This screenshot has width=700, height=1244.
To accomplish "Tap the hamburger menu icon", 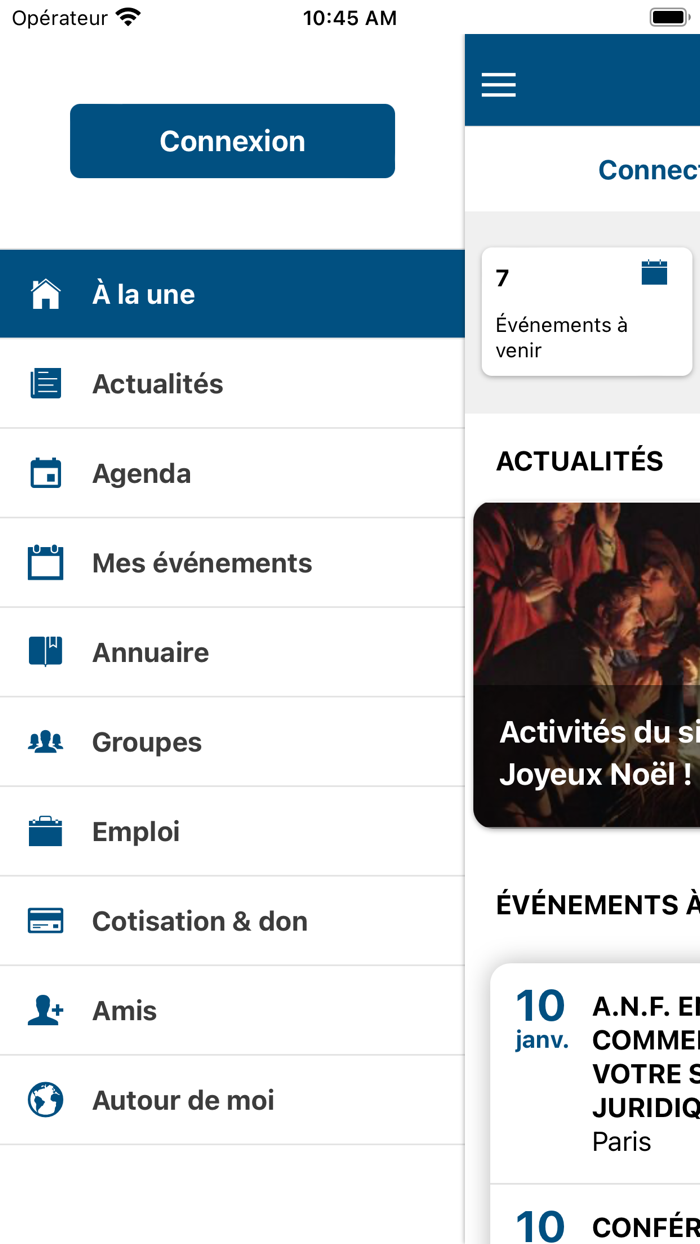I will pyautogui.click(x=498, y=84).
